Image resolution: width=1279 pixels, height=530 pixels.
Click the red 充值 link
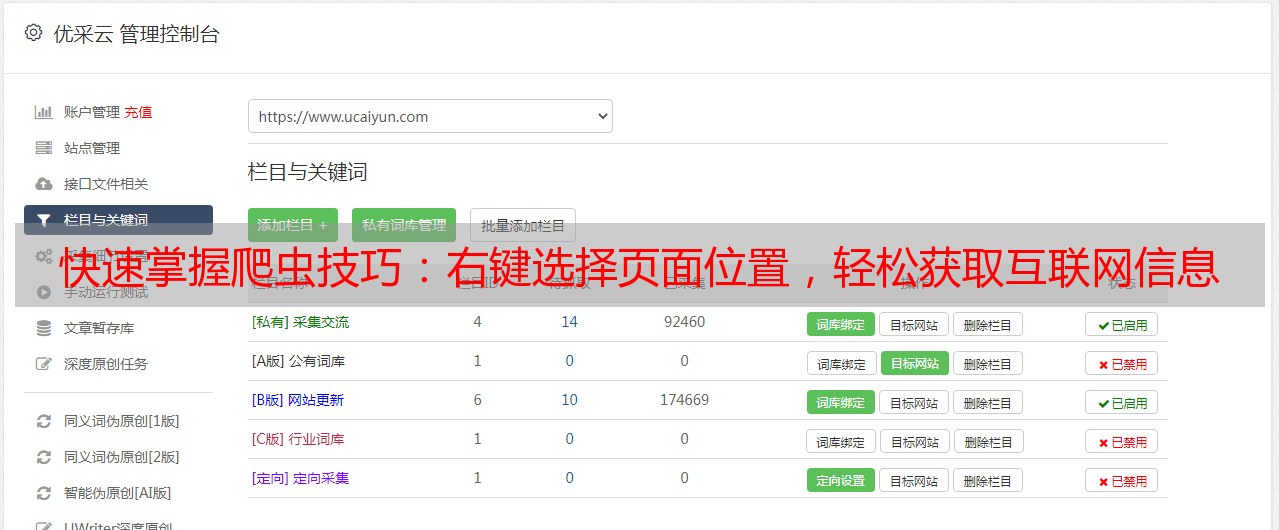pyautogui.click(x=138, y=112)
